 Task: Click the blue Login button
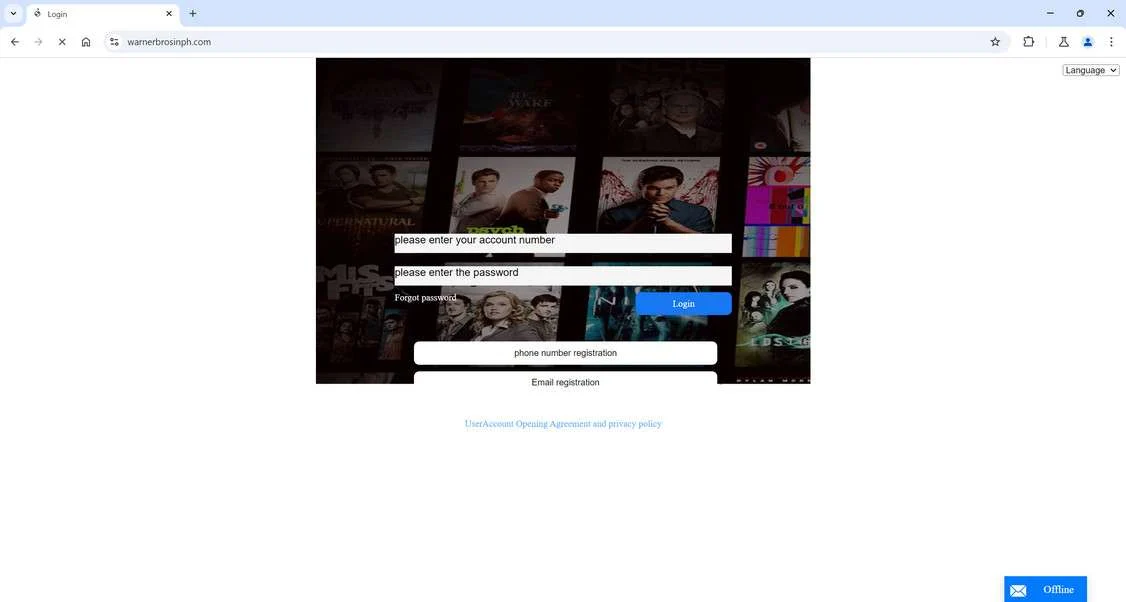point(684,304)
